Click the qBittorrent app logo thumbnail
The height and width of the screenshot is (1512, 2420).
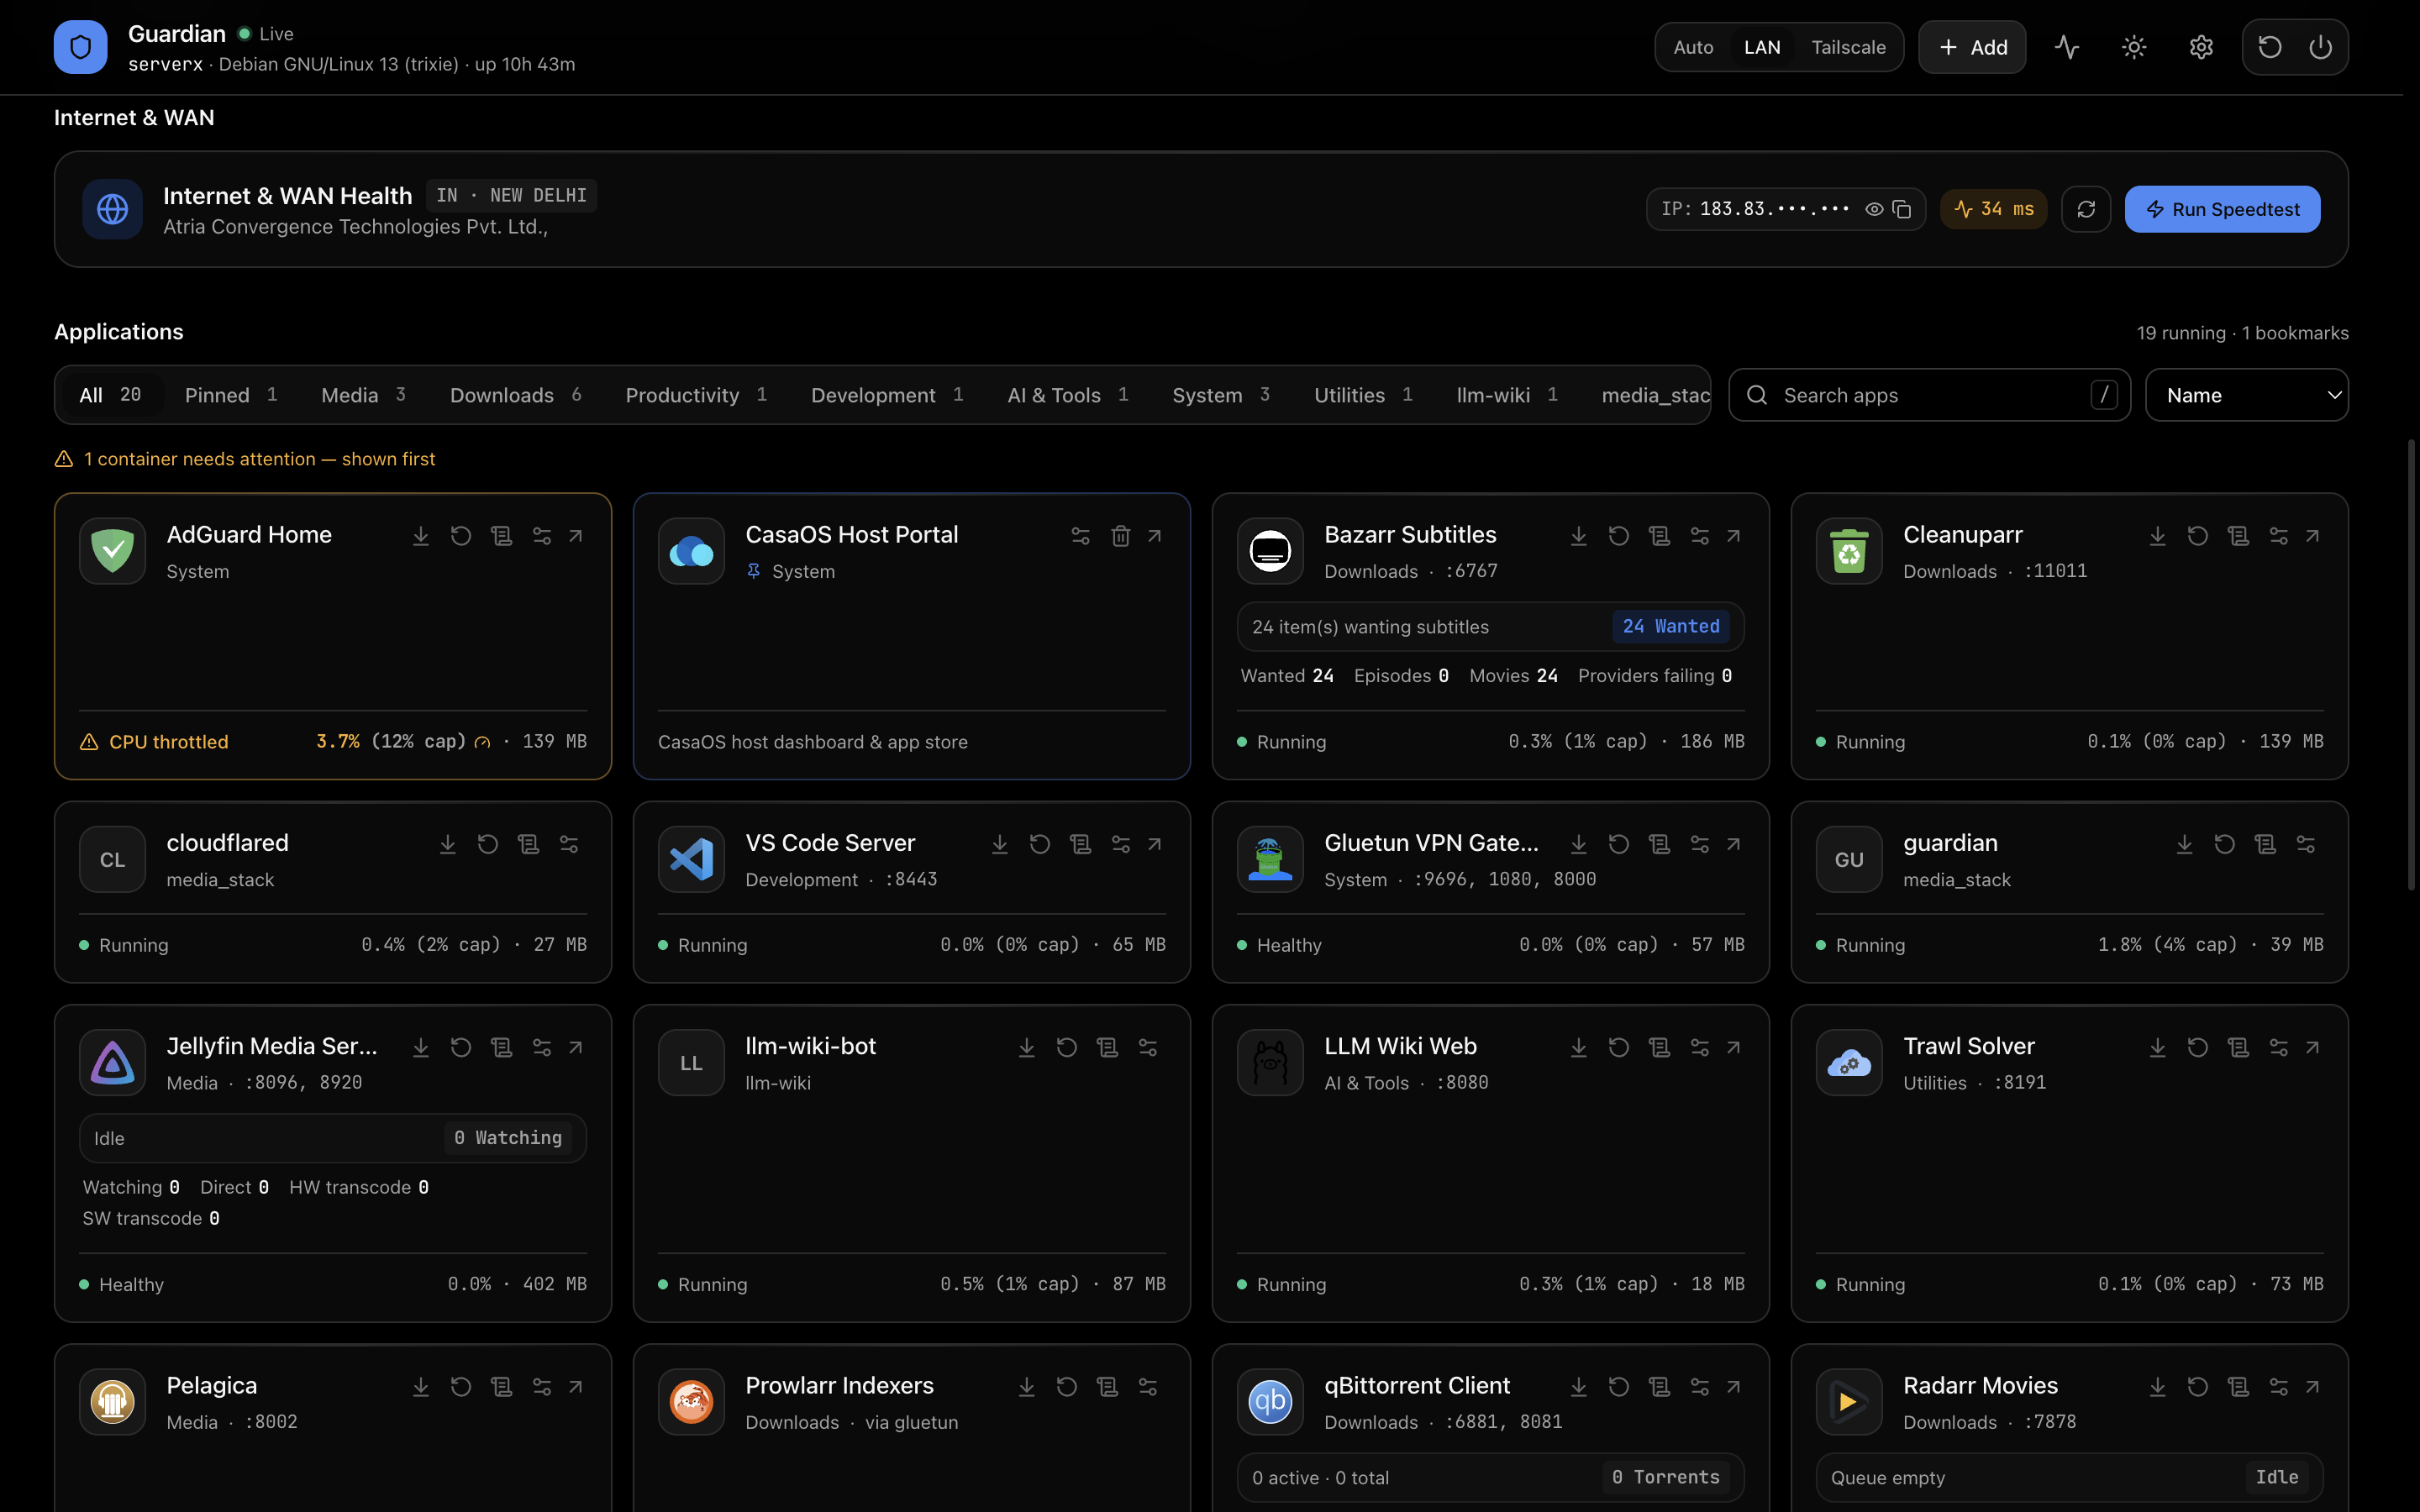pyautogui.click(x=1270, y=1402)
